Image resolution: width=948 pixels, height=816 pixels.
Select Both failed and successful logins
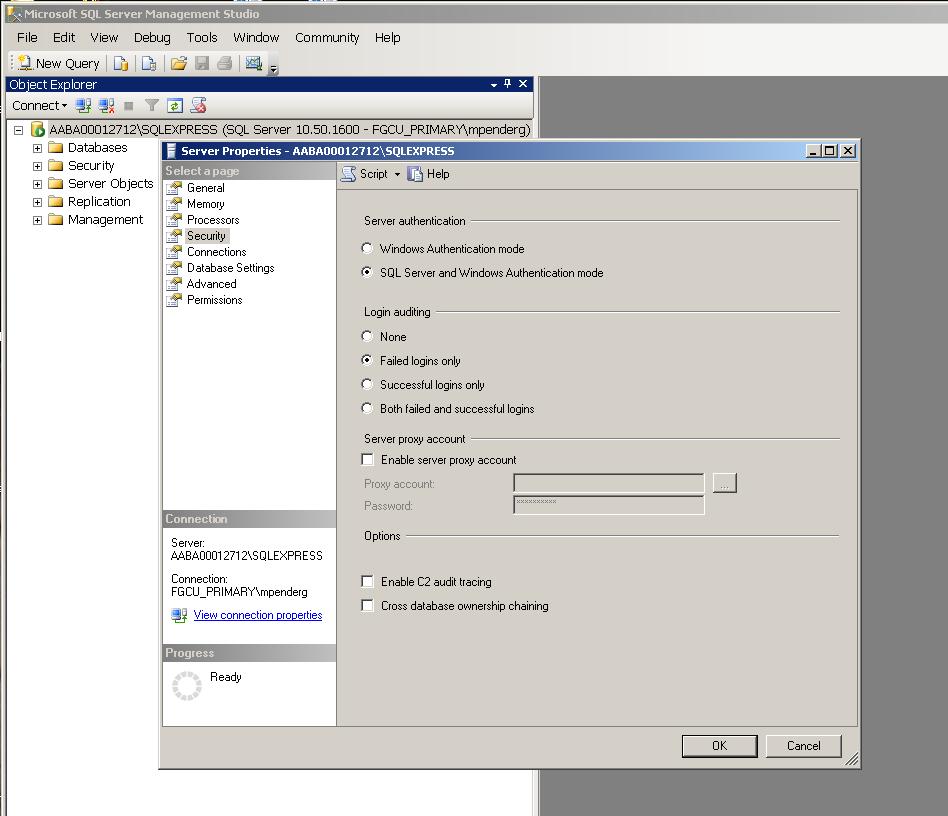click(x=367, y=409)
